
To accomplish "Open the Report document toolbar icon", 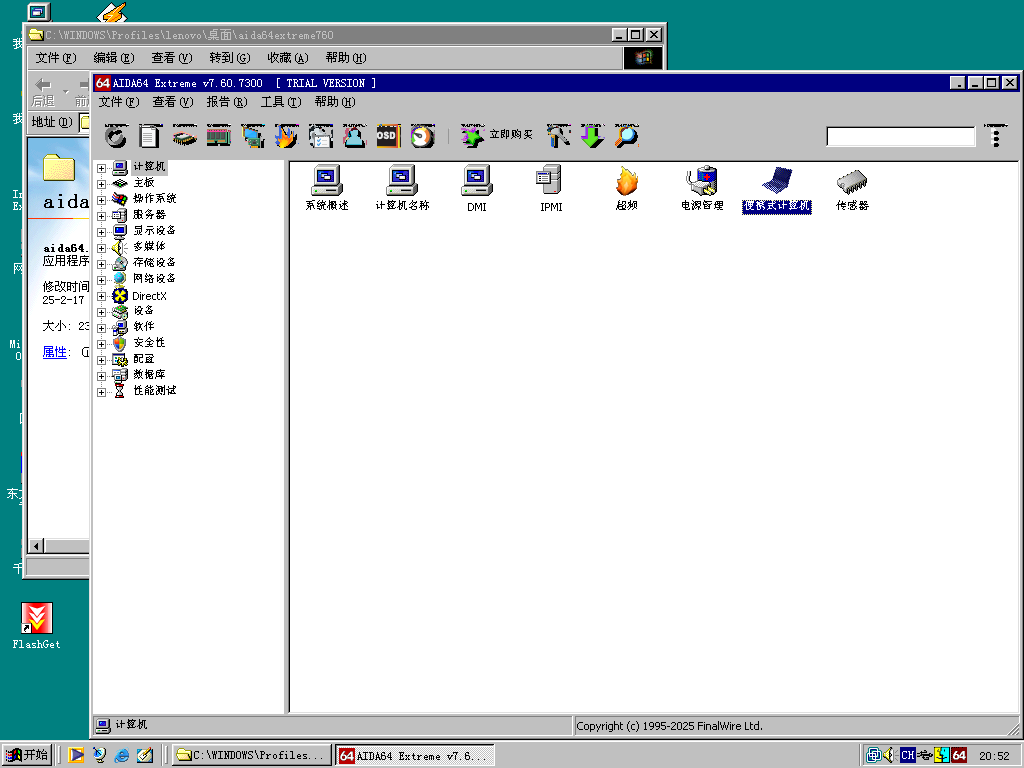I will tap(150, 136).
